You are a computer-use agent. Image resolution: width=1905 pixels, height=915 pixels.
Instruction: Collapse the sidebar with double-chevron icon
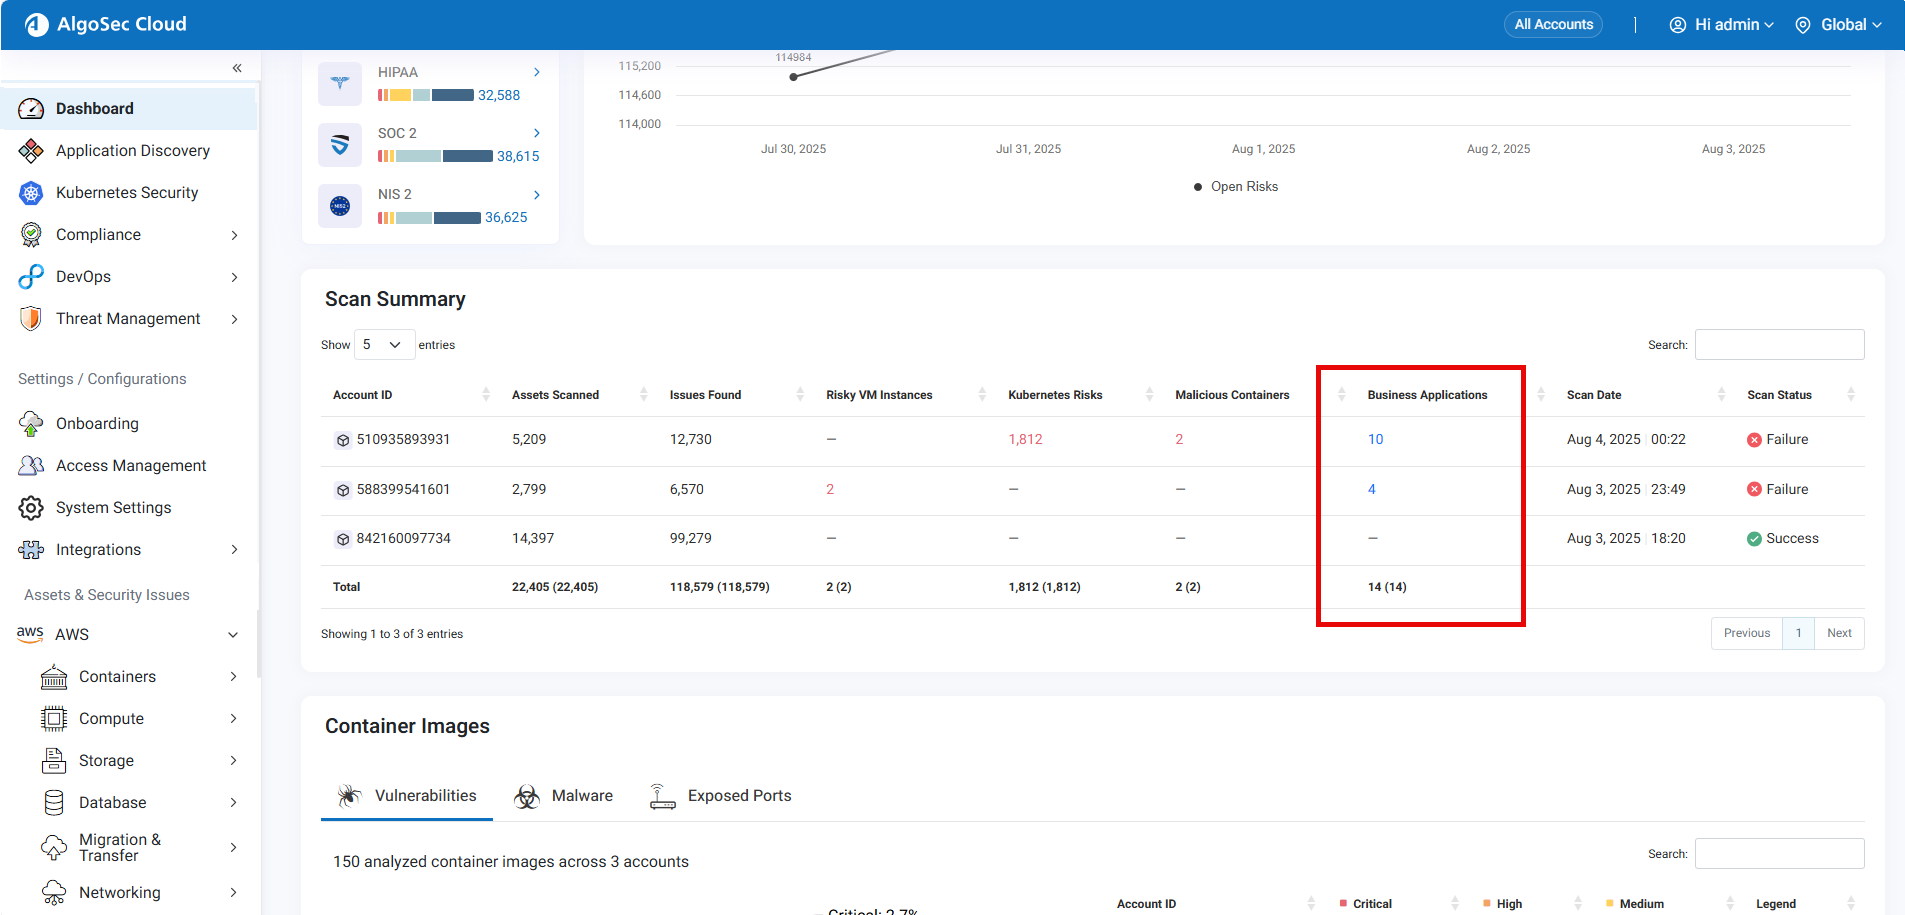[x=237, y=68]
